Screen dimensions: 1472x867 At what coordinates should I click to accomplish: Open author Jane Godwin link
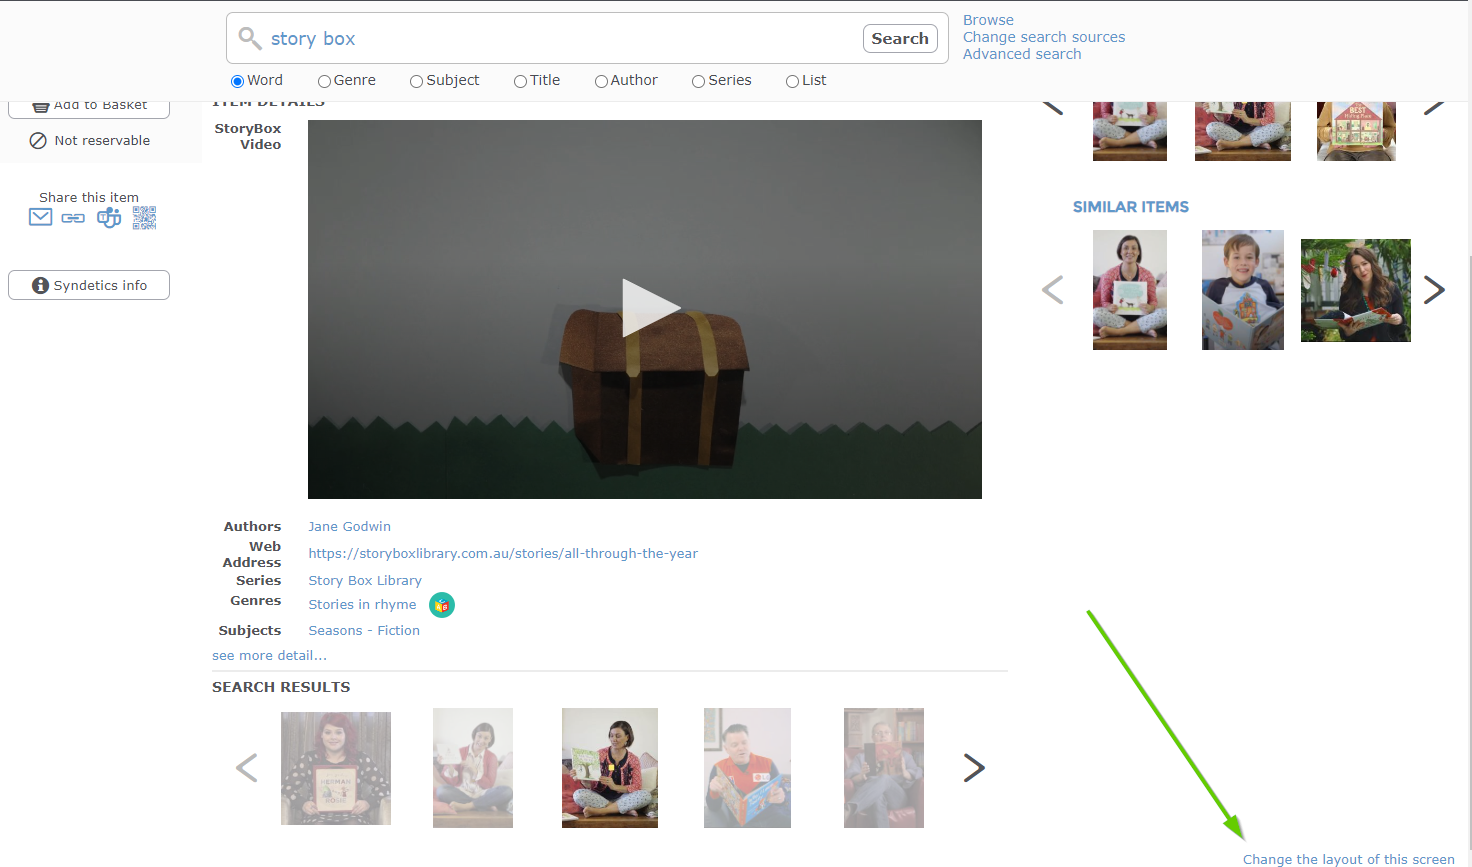tap(349, 526)
